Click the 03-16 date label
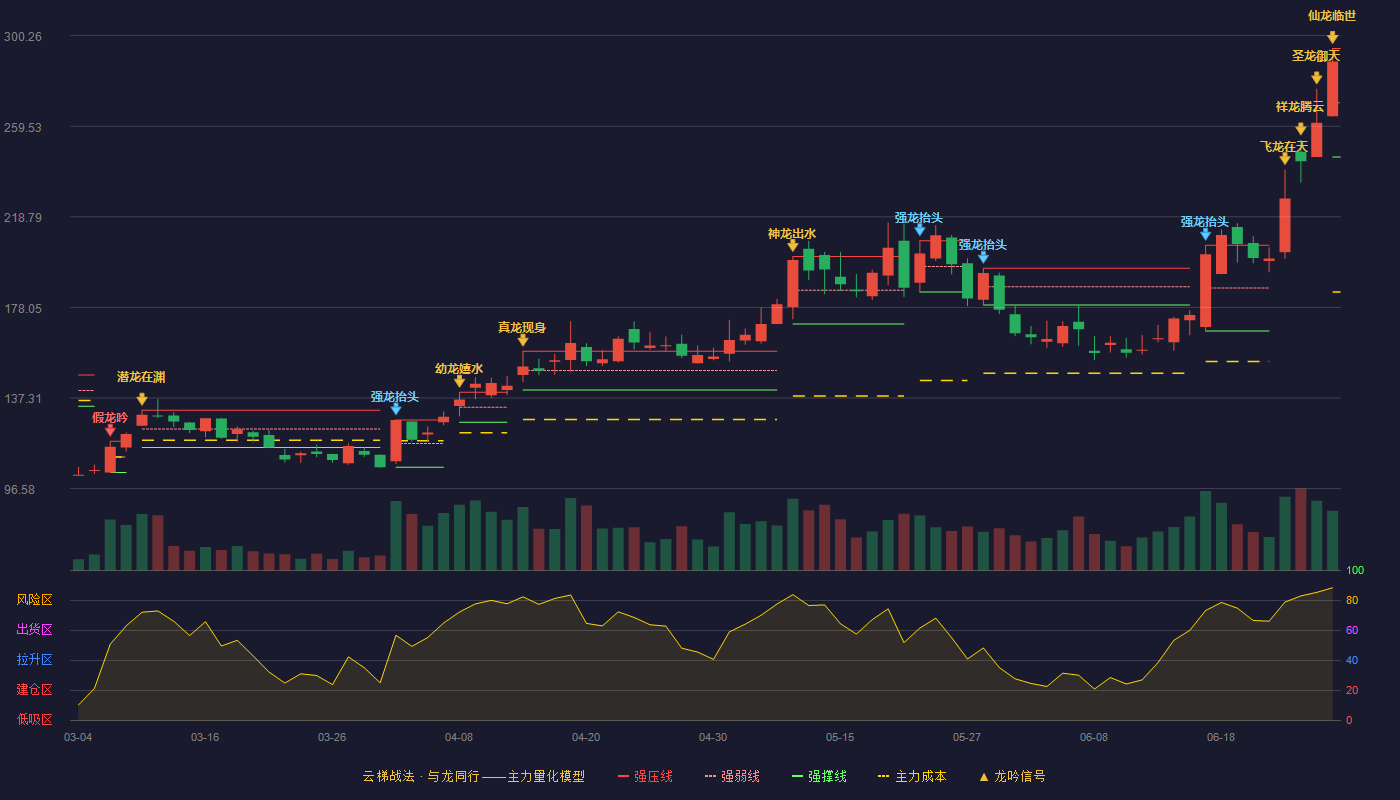Screen dimensions: 1400x800 (x=205, y=737)
